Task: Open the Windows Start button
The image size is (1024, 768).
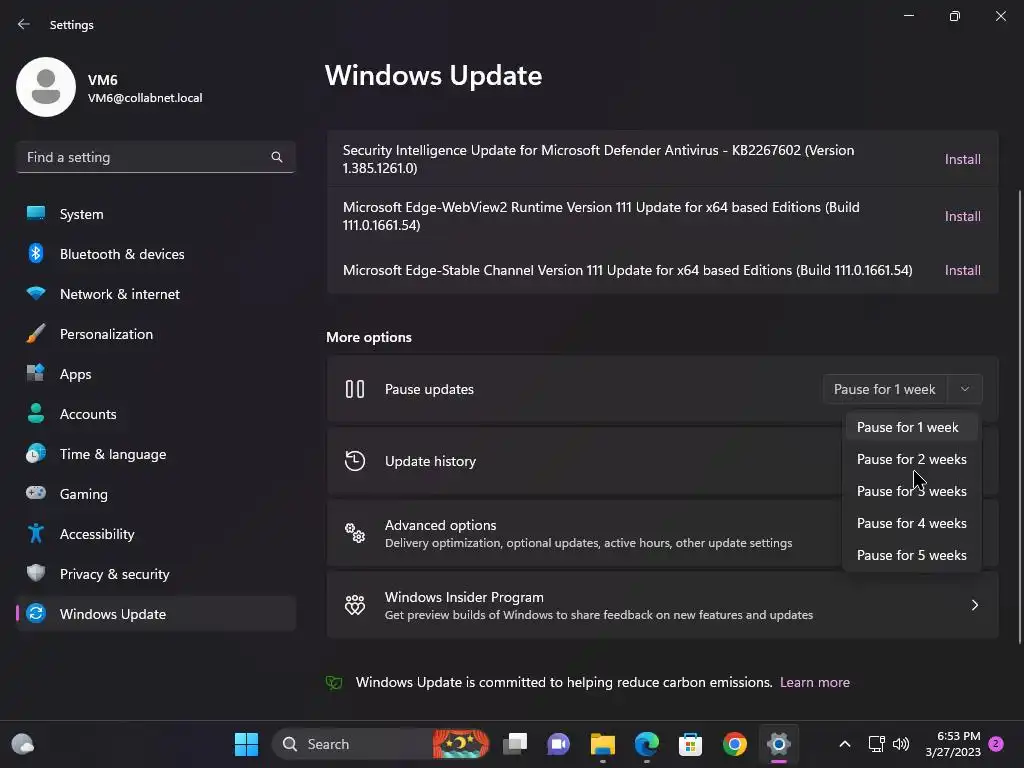Action: tap(246, 744)
